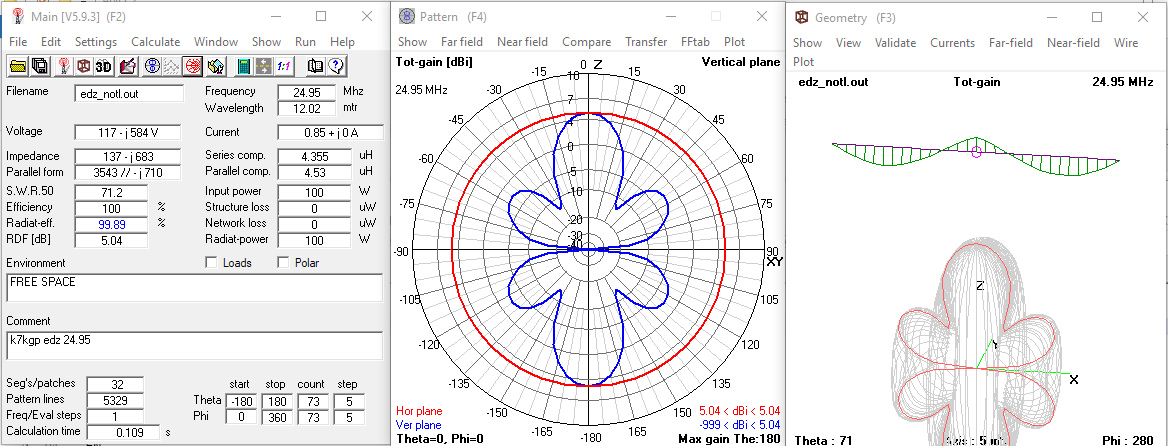Click the Comment box k7kgp edz 24.95
This screenshot has height=446, width=1168.
(194, 345)
